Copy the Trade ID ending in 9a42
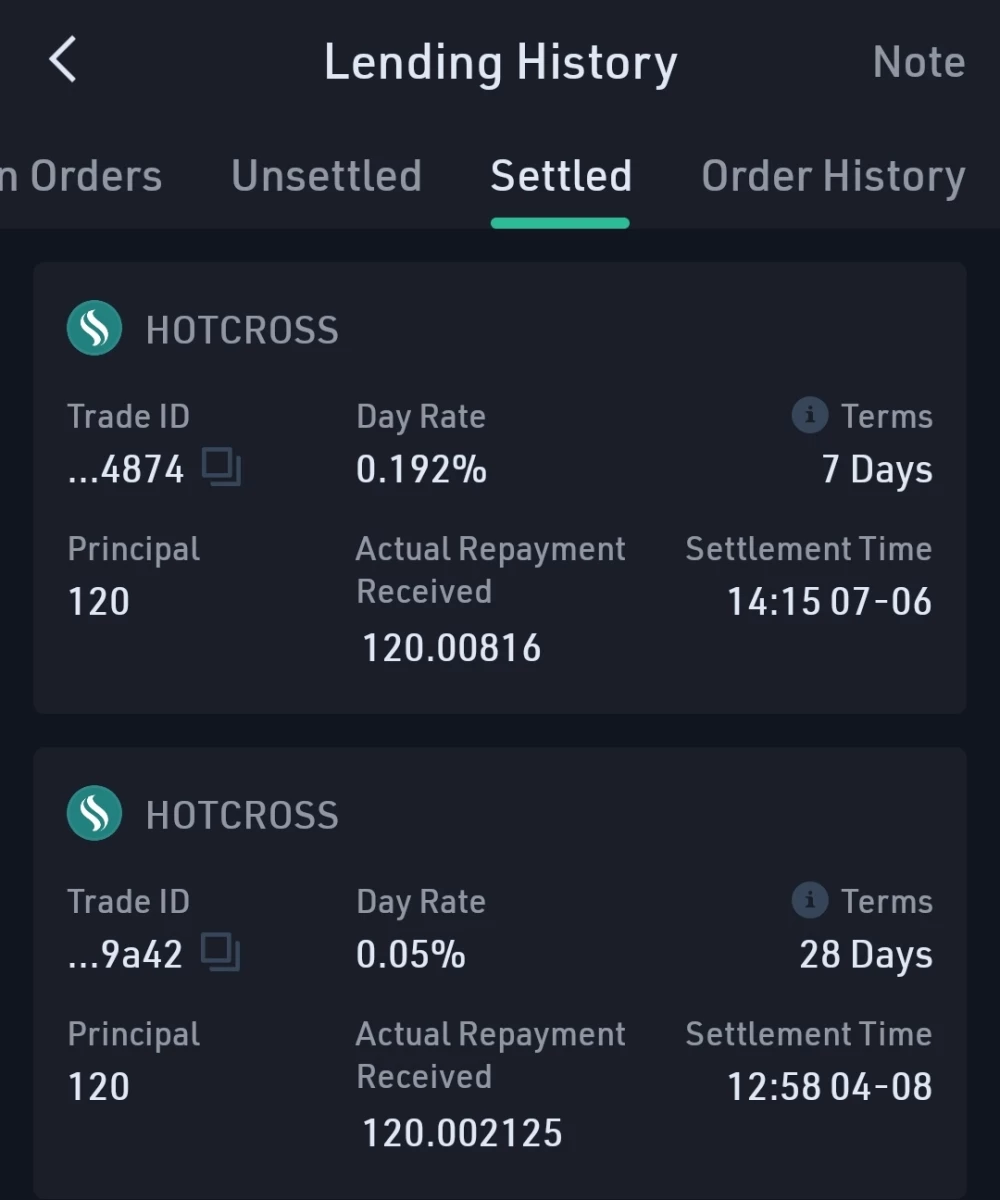Image resolution: width=1000 pixels, height=1200 pixels. coord(221,953)
